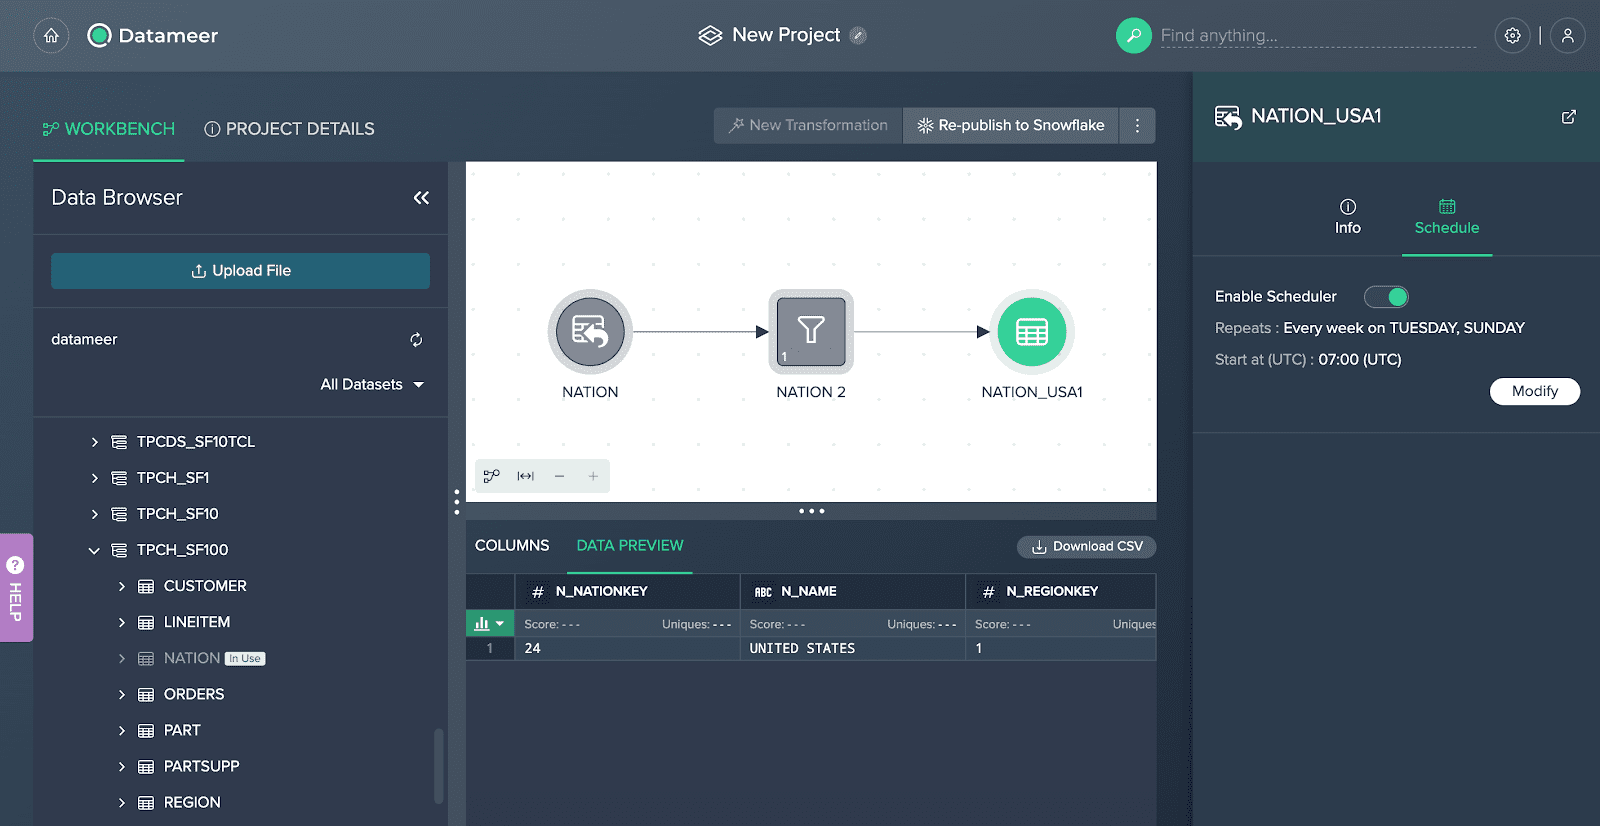Click Download CSV button
This screenshot has width=1600, height=826.
(x=1086, y=547)
